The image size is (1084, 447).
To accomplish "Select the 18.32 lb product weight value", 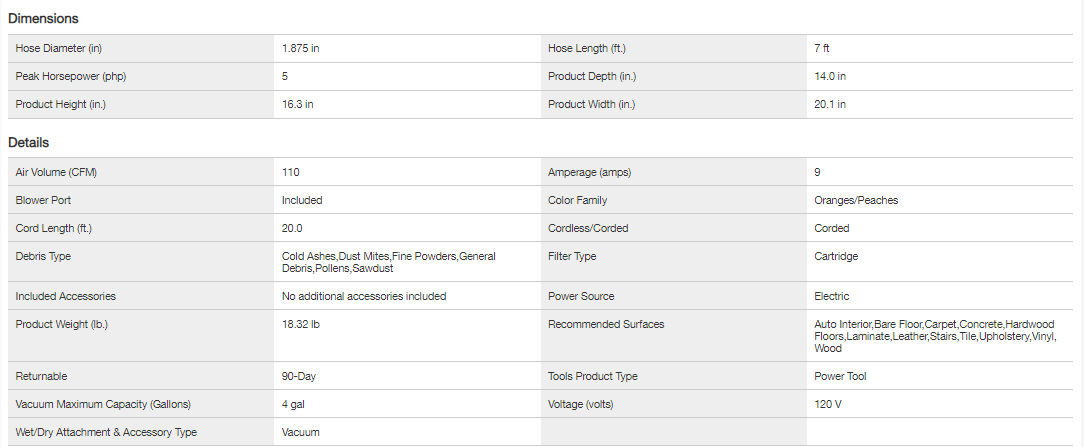I will (301, 324).
